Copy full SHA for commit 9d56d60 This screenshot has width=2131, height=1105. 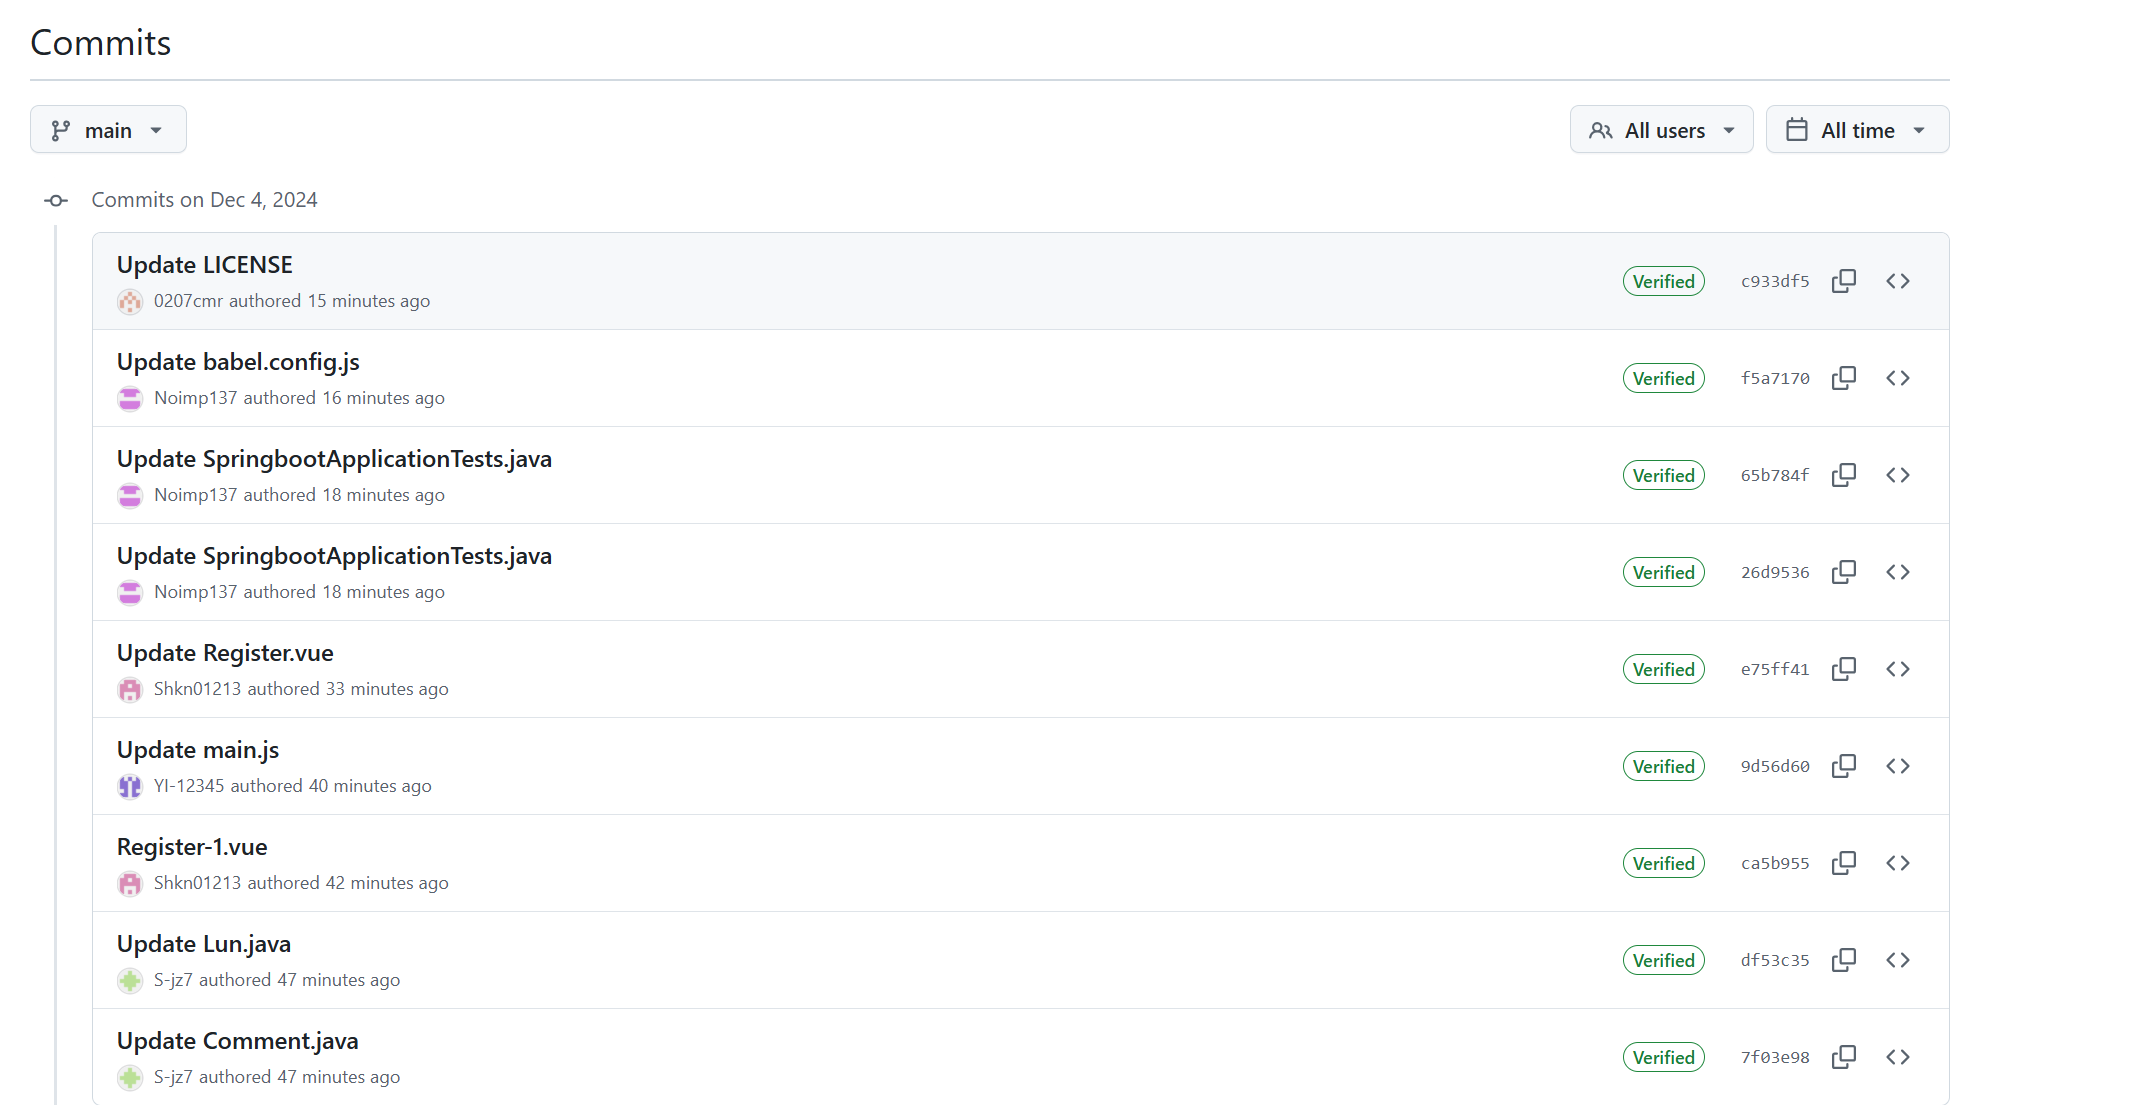click(1844, 766)
